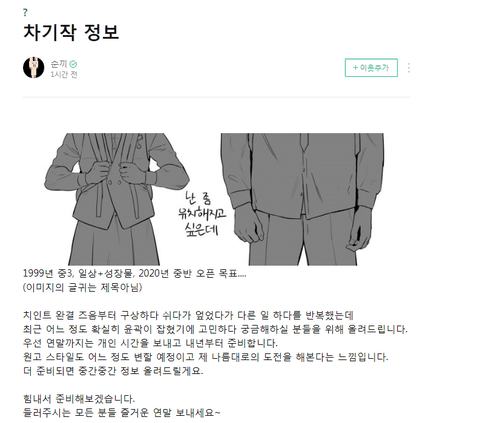Open the author name 순끼
480x423 pixels.
(x=59, y=64)
